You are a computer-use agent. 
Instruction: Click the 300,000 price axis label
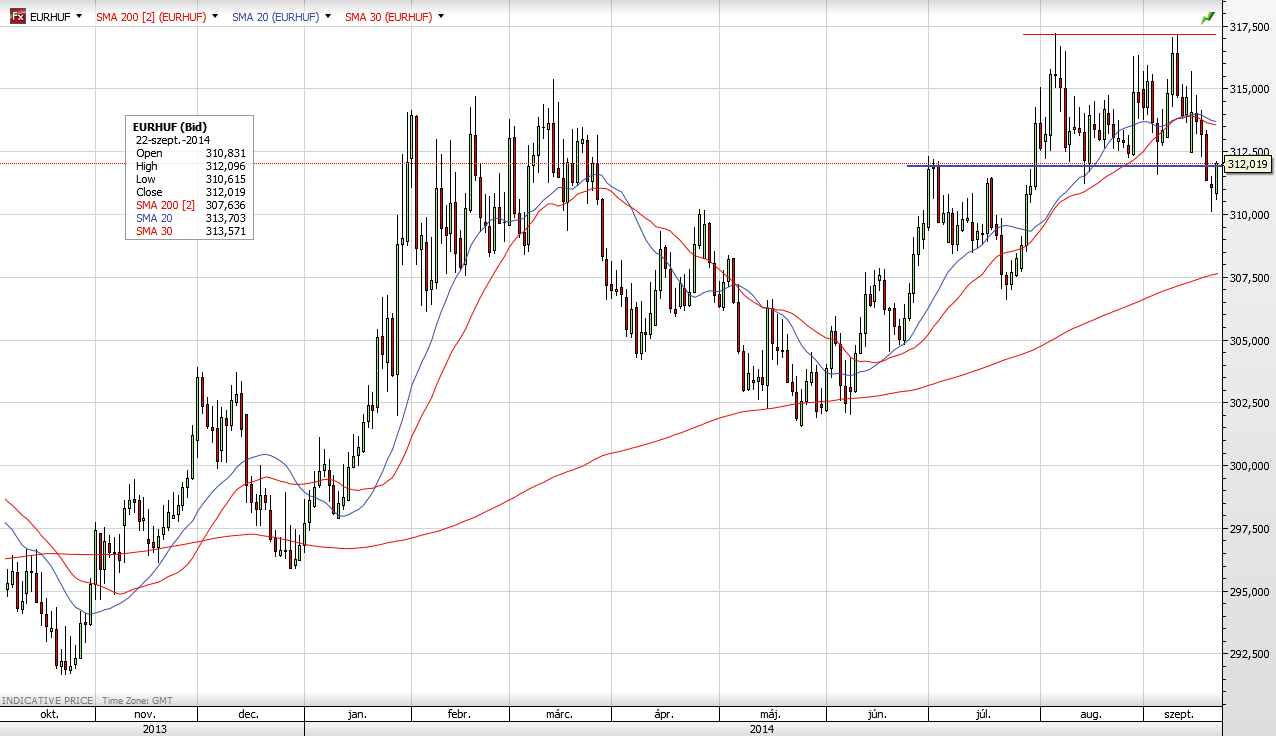coord(1249,466)
